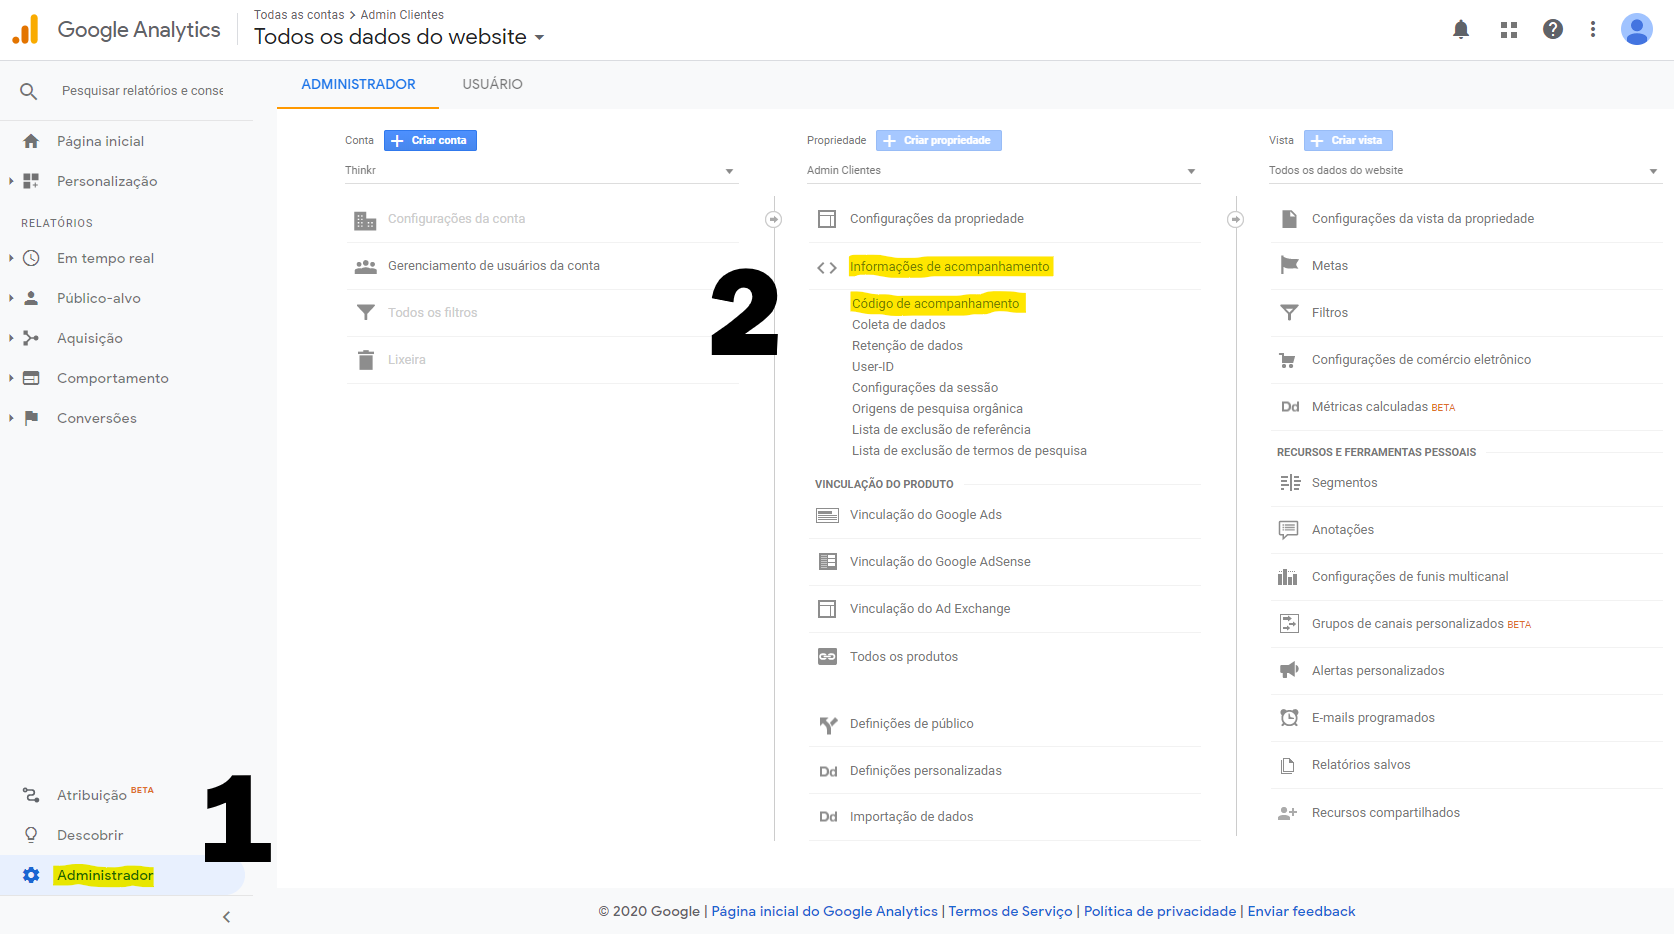Click the Metas flag icon
Image resolution: width=1674 pixels, height=934 pixels.
1289,265
